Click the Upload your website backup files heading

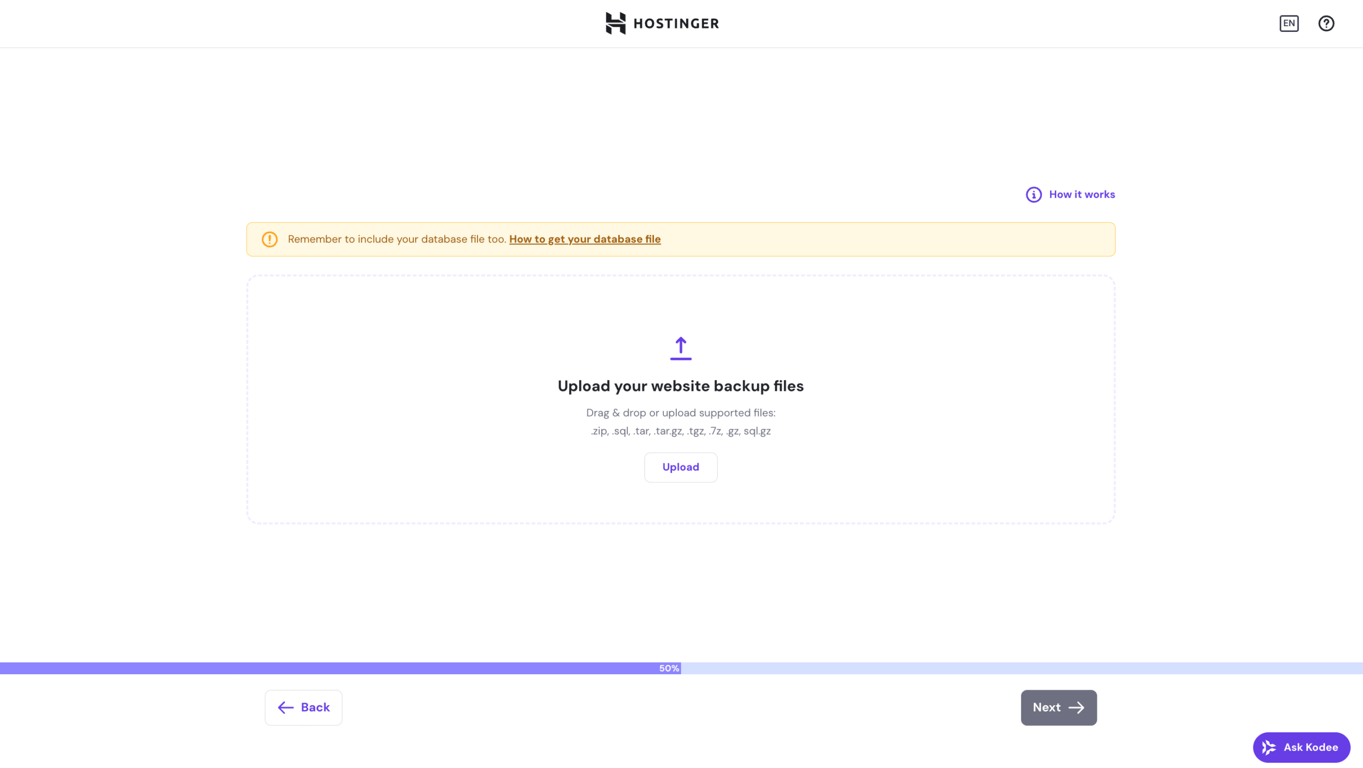[x=680, y=386]
